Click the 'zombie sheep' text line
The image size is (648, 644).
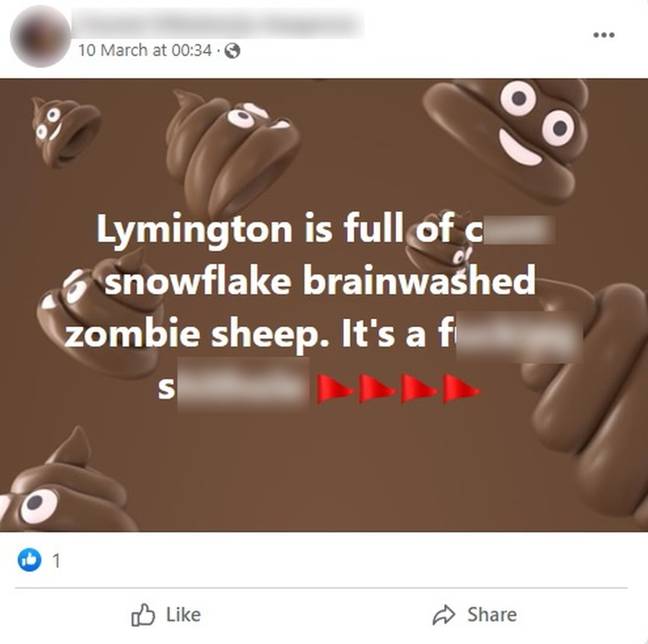[198, 333]
